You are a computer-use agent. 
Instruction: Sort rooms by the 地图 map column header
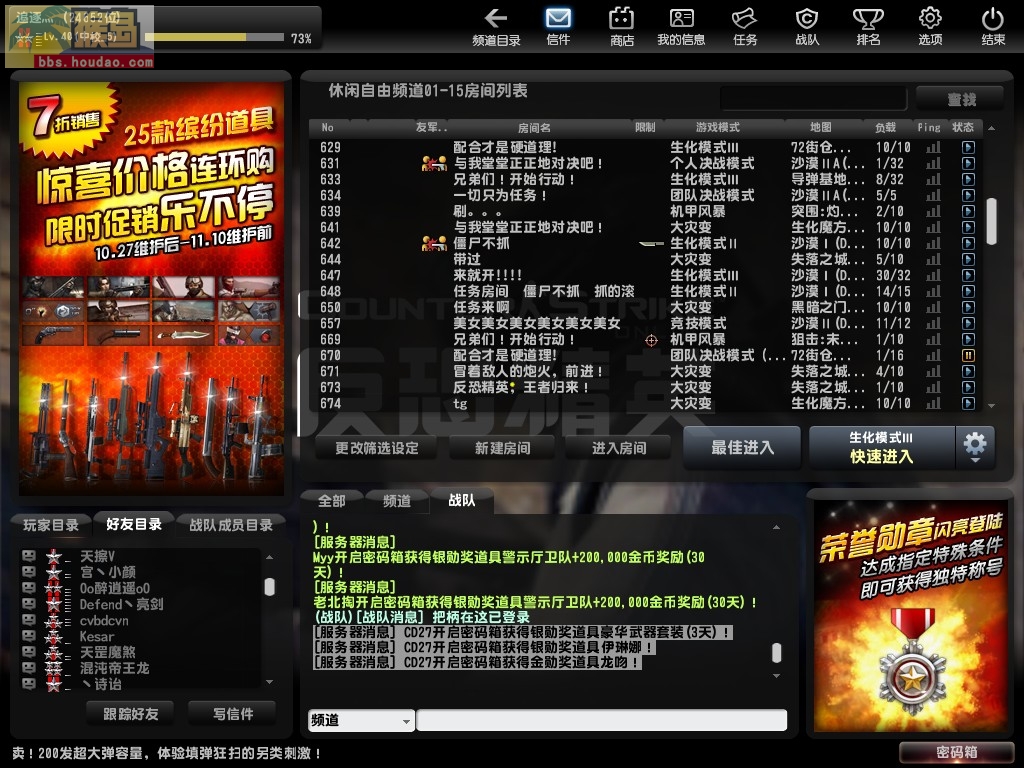[x=821, y=127]
